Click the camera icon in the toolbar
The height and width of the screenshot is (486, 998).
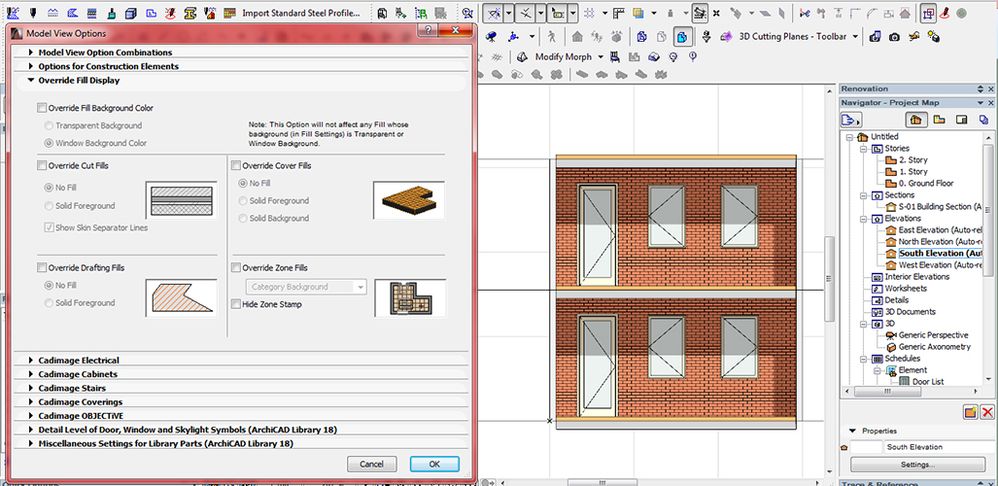click(894, 36)
